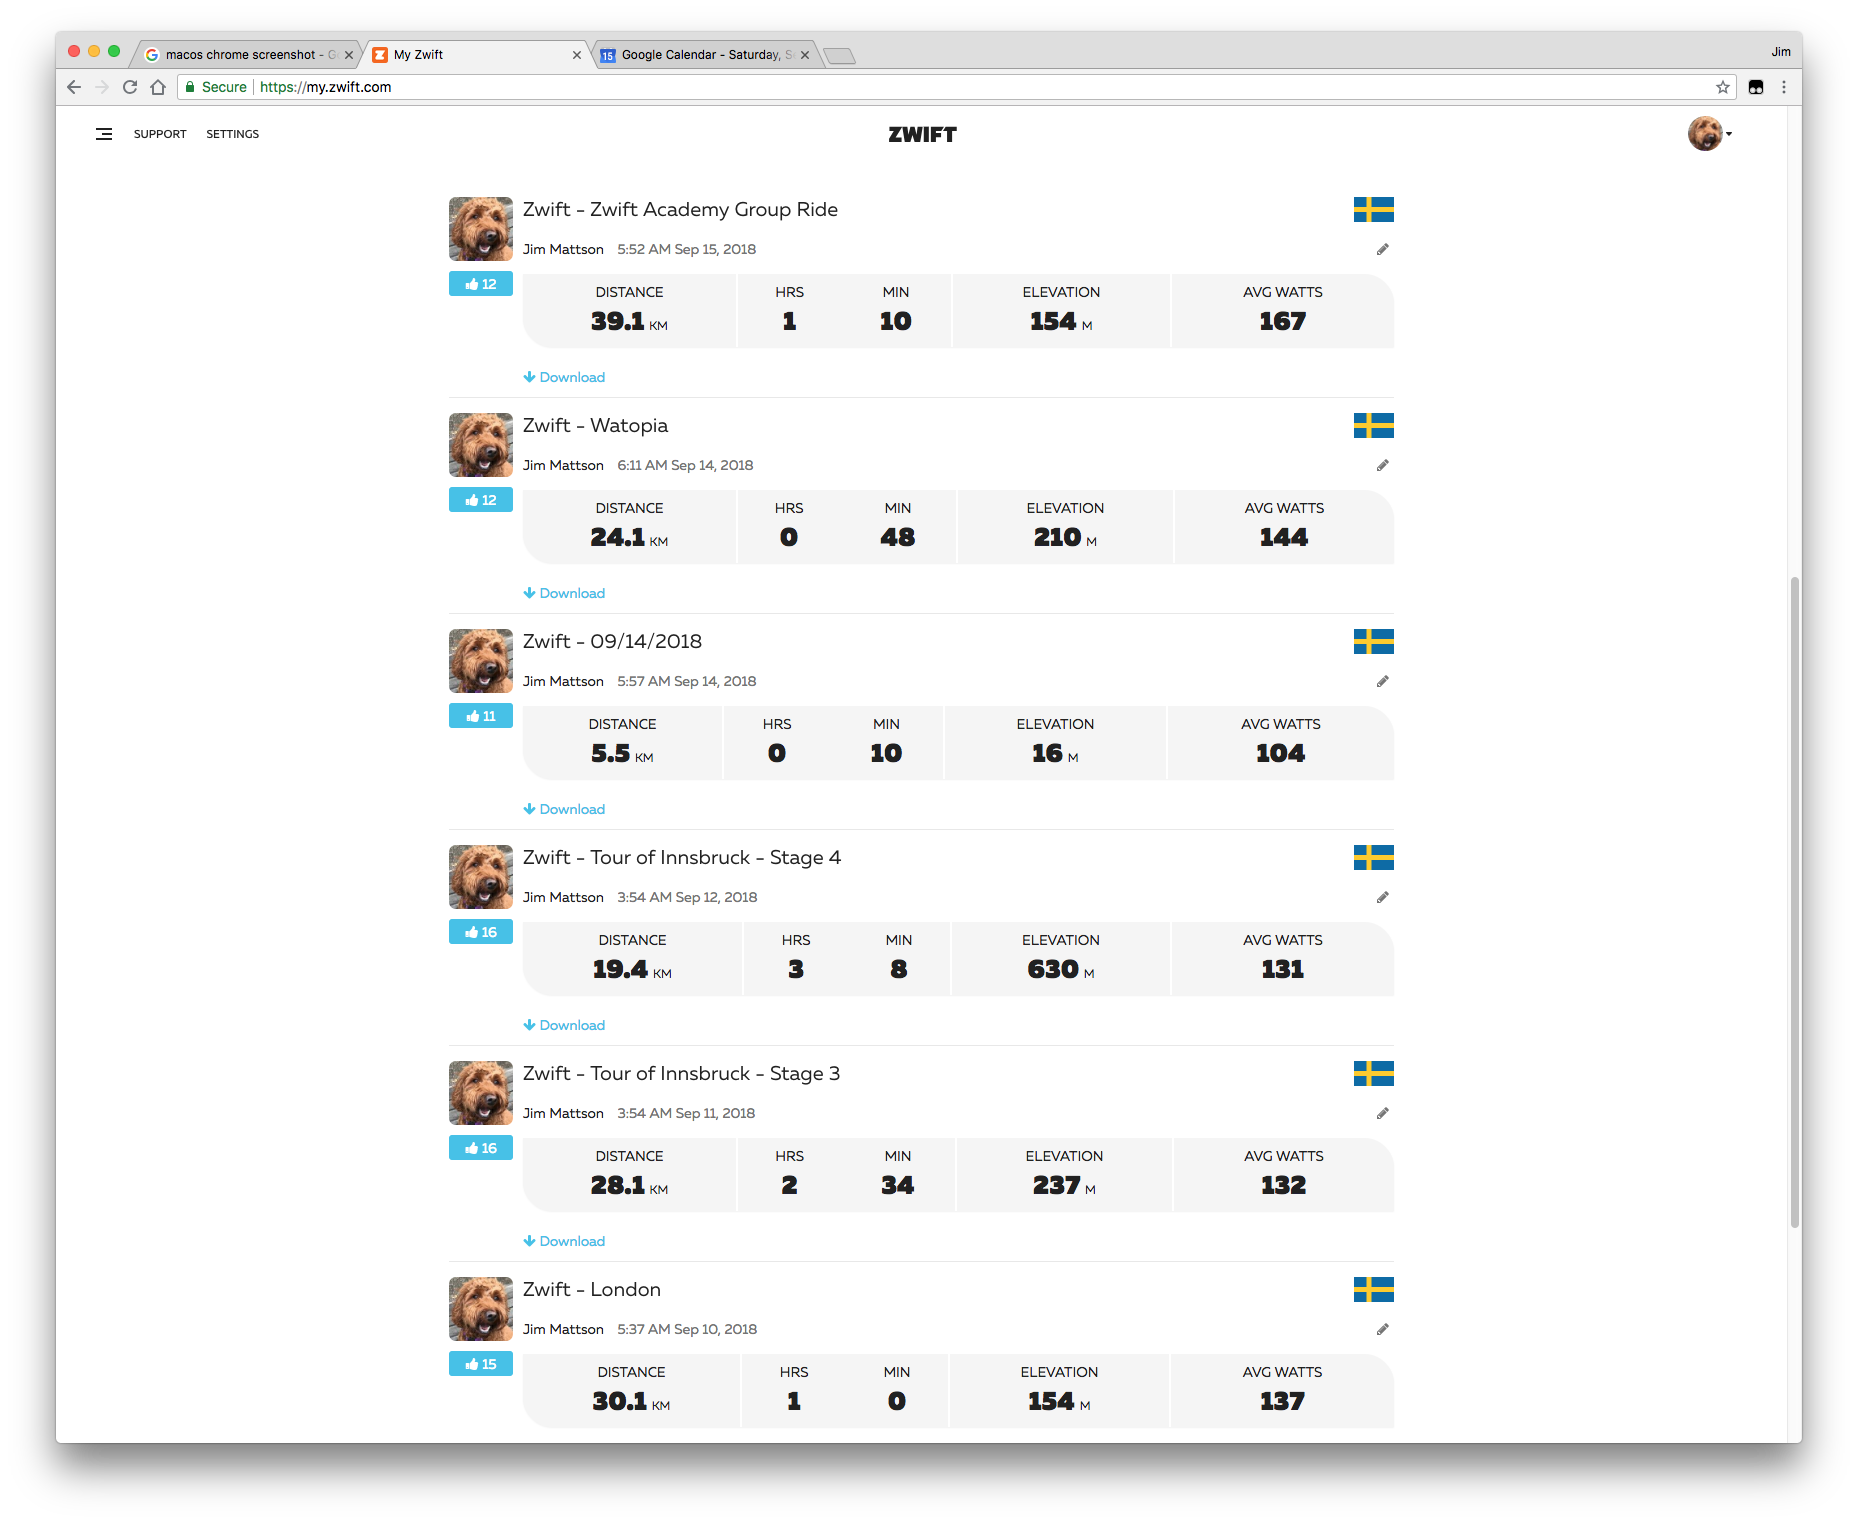Edit the Zwift - Watopia activity
The image size is (1858, 1523).
[x=1383, y=465]
